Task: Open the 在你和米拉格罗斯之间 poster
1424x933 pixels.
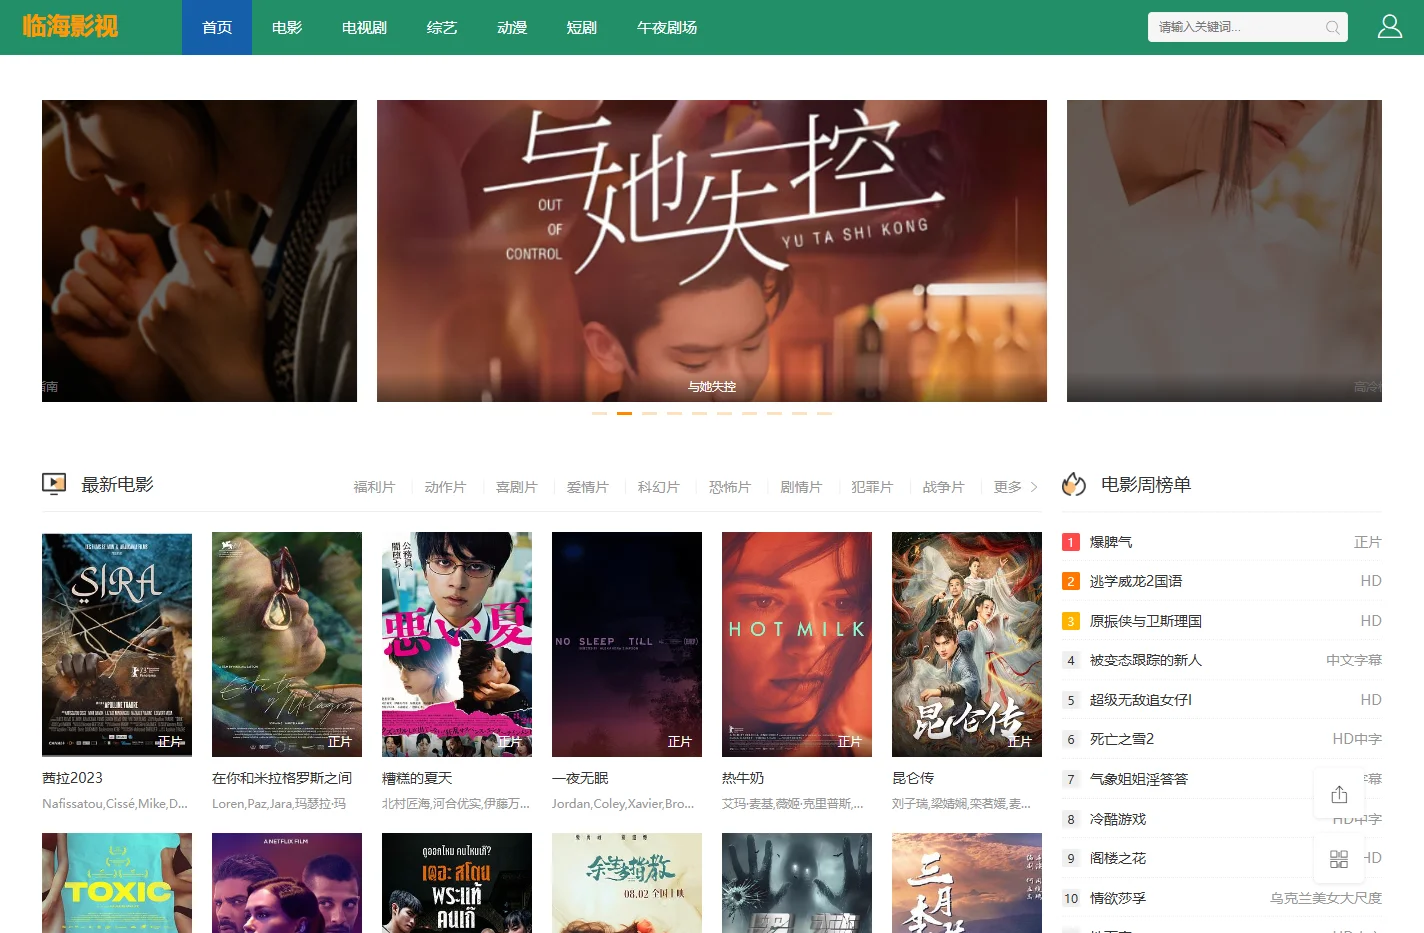Action: 287,644
